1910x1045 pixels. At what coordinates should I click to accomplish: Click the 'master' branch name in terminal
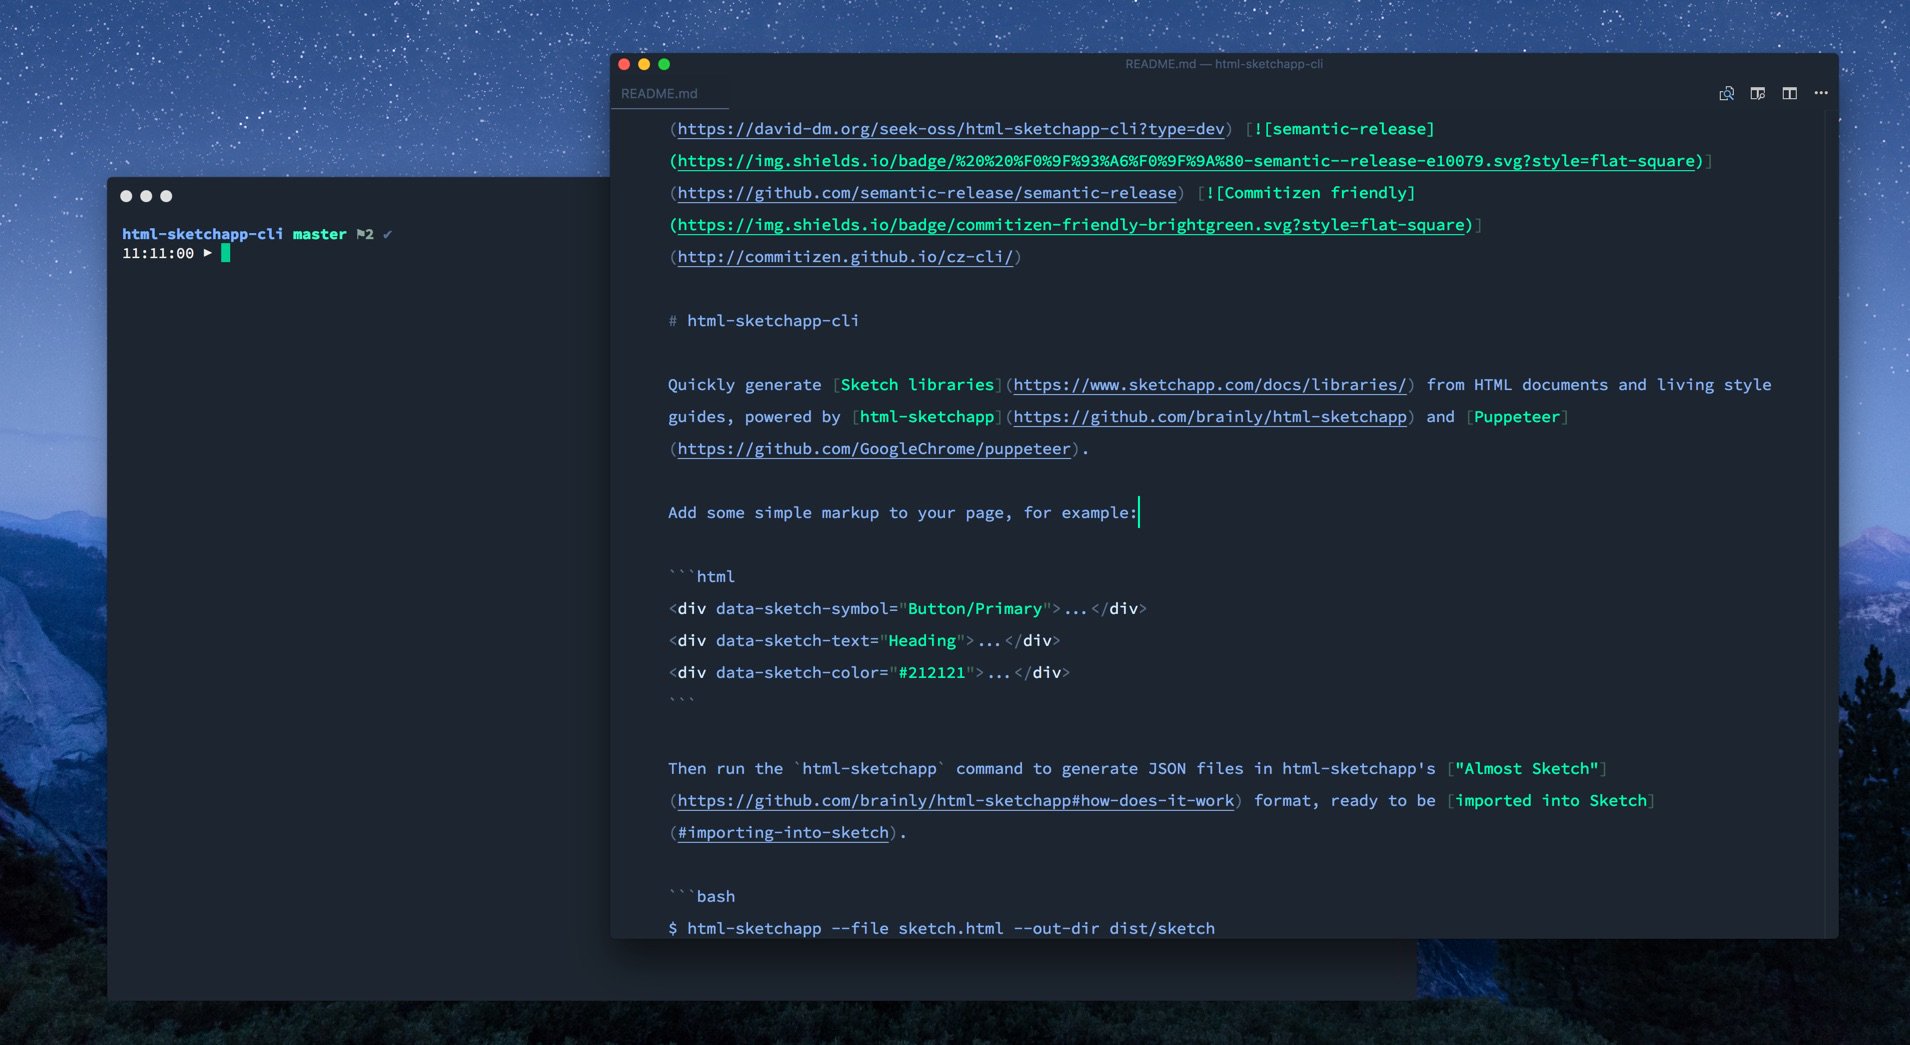(x=320, y=234)
